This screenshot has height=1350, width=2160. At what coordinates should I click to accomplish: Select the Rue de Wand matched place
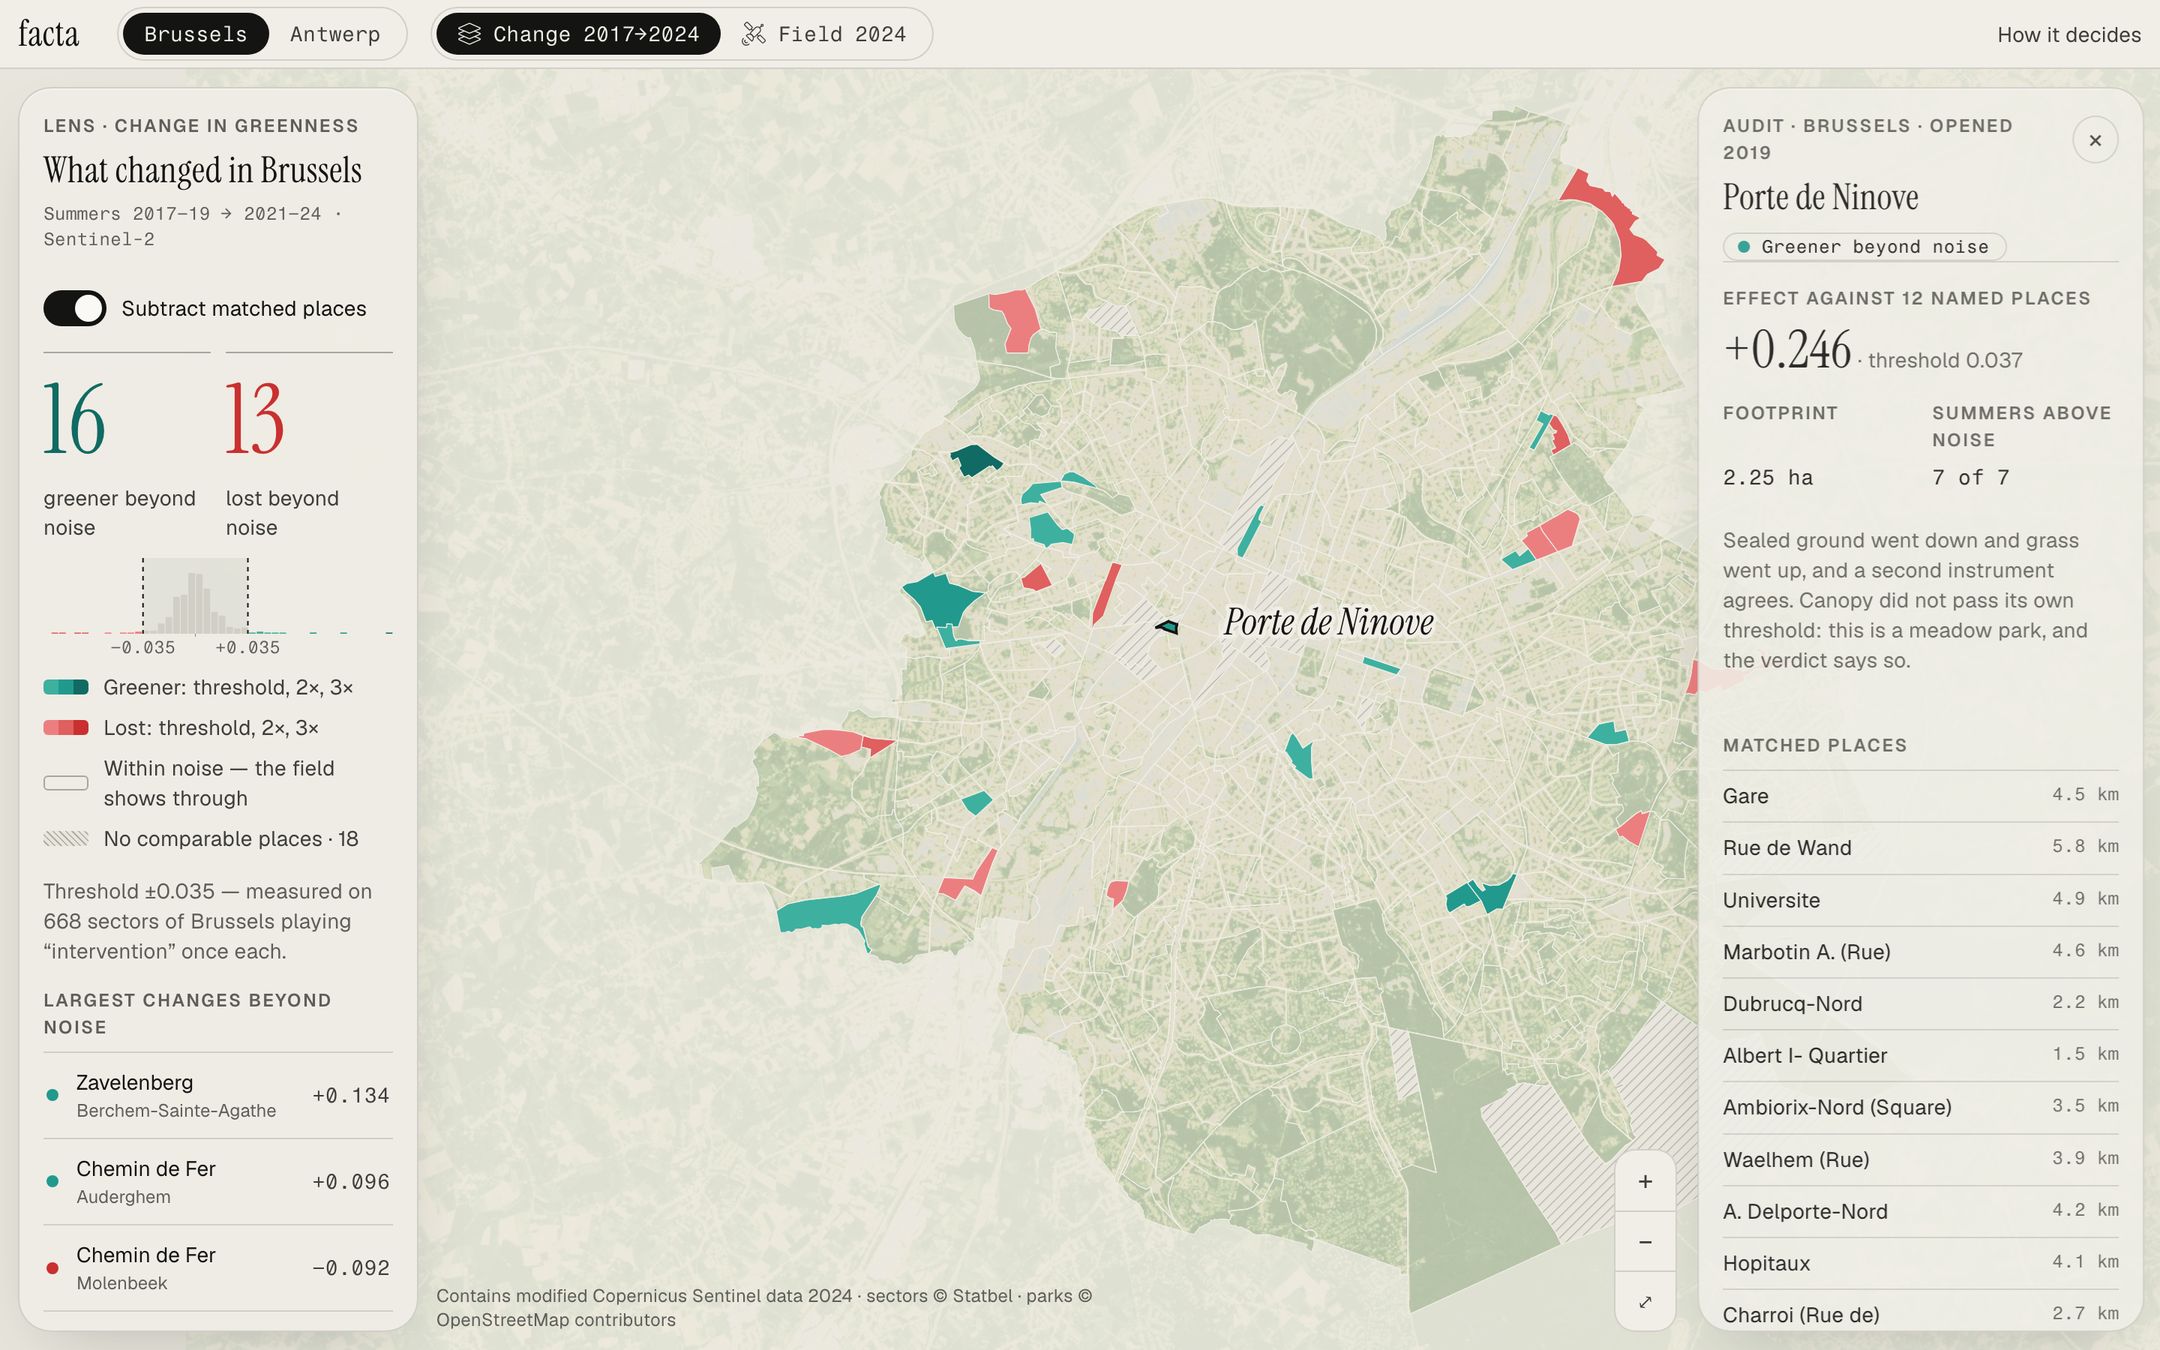coord(1920,848)
